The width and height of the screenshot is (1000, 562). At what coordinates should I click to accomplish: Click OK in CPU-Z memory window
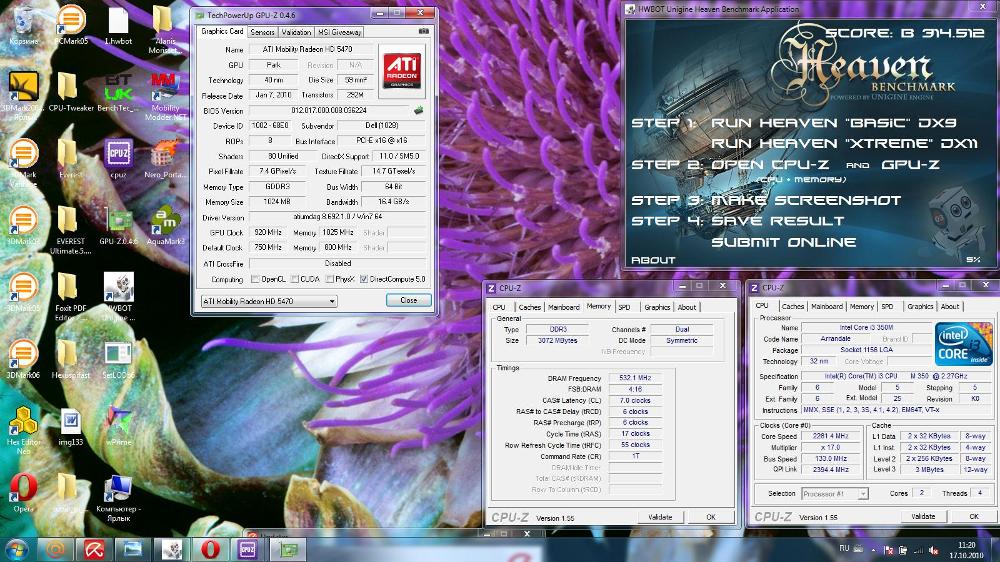click(x=711, y=517)
